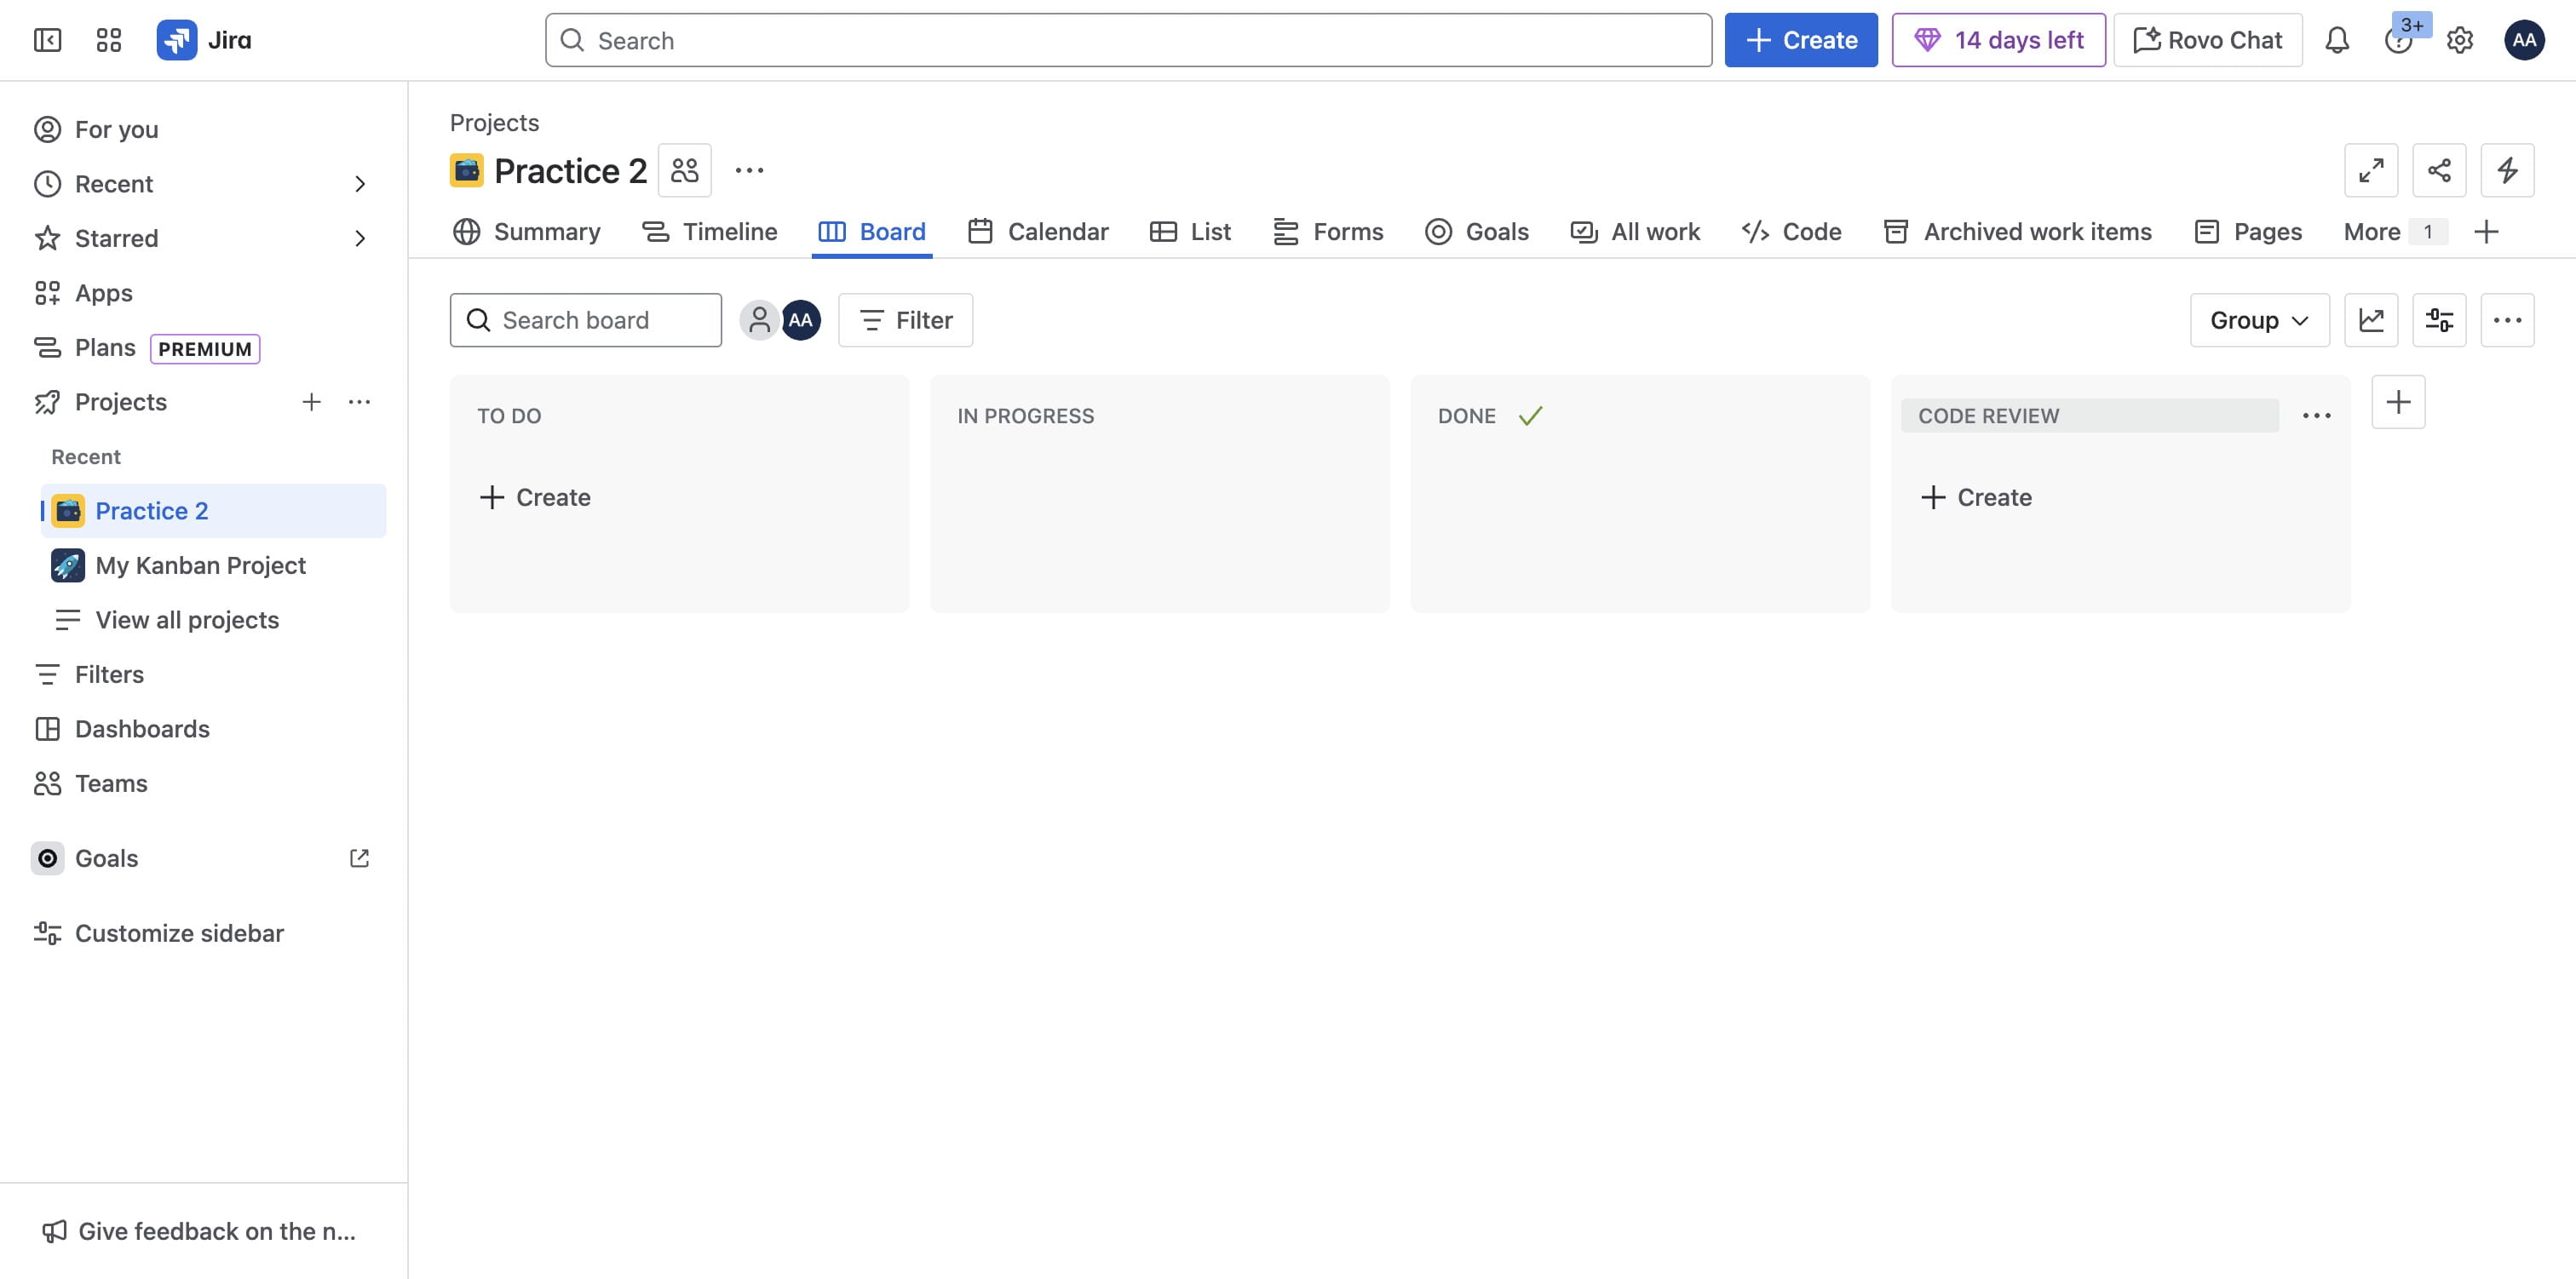Open Archived work items tab
2576x1279 pixels.
point(2017,232)
